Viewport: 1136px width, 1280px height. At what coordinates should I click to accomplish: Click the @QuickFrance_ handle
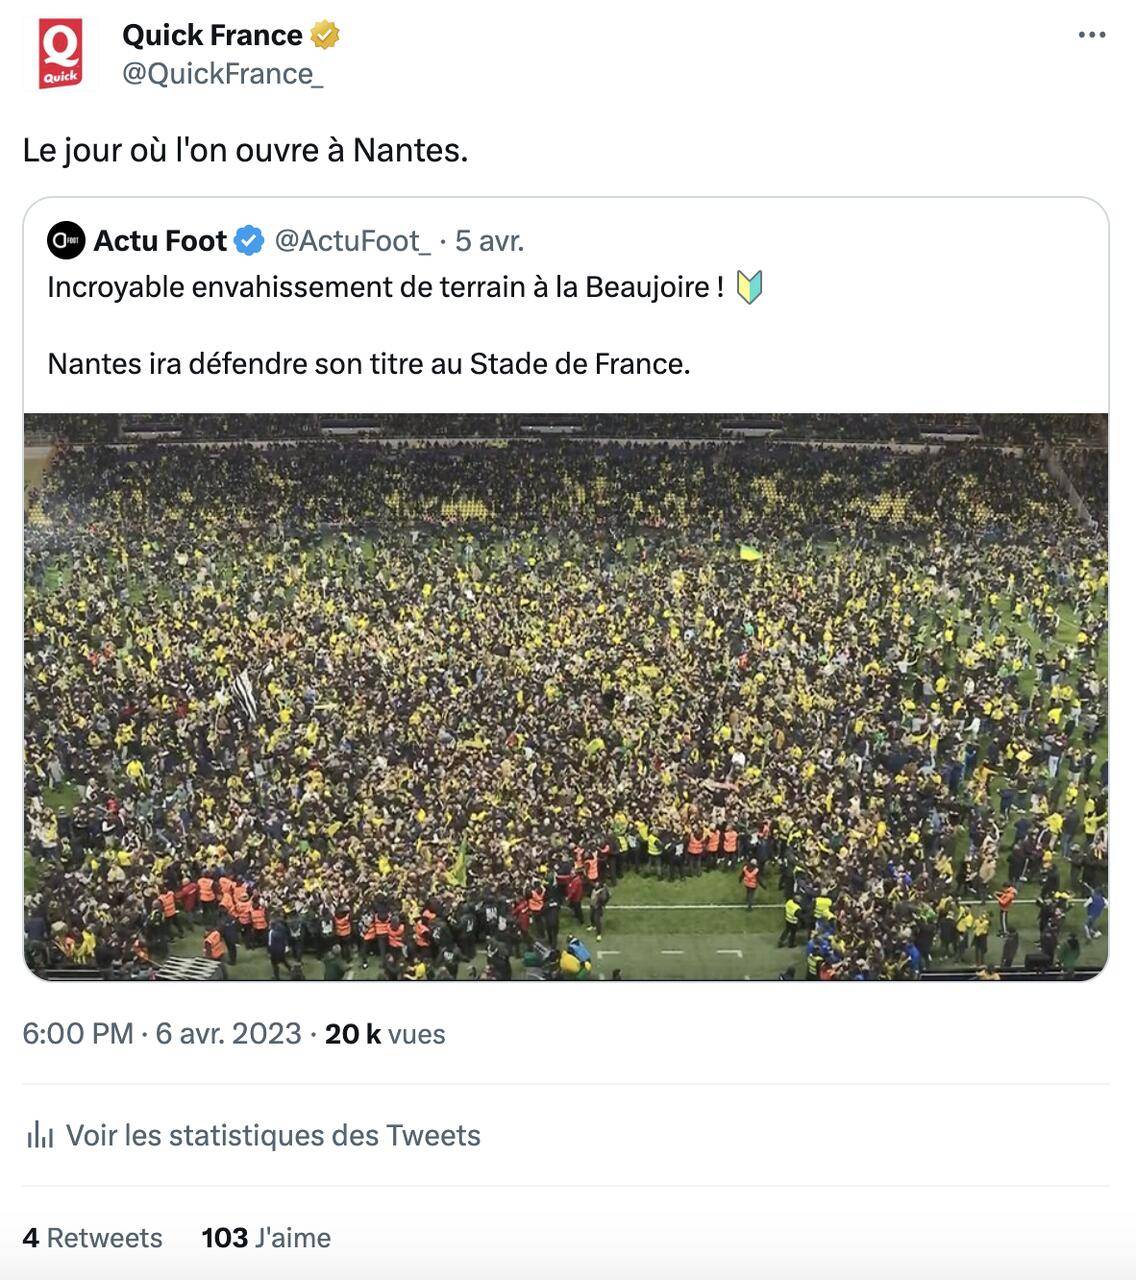pos(222,74)
